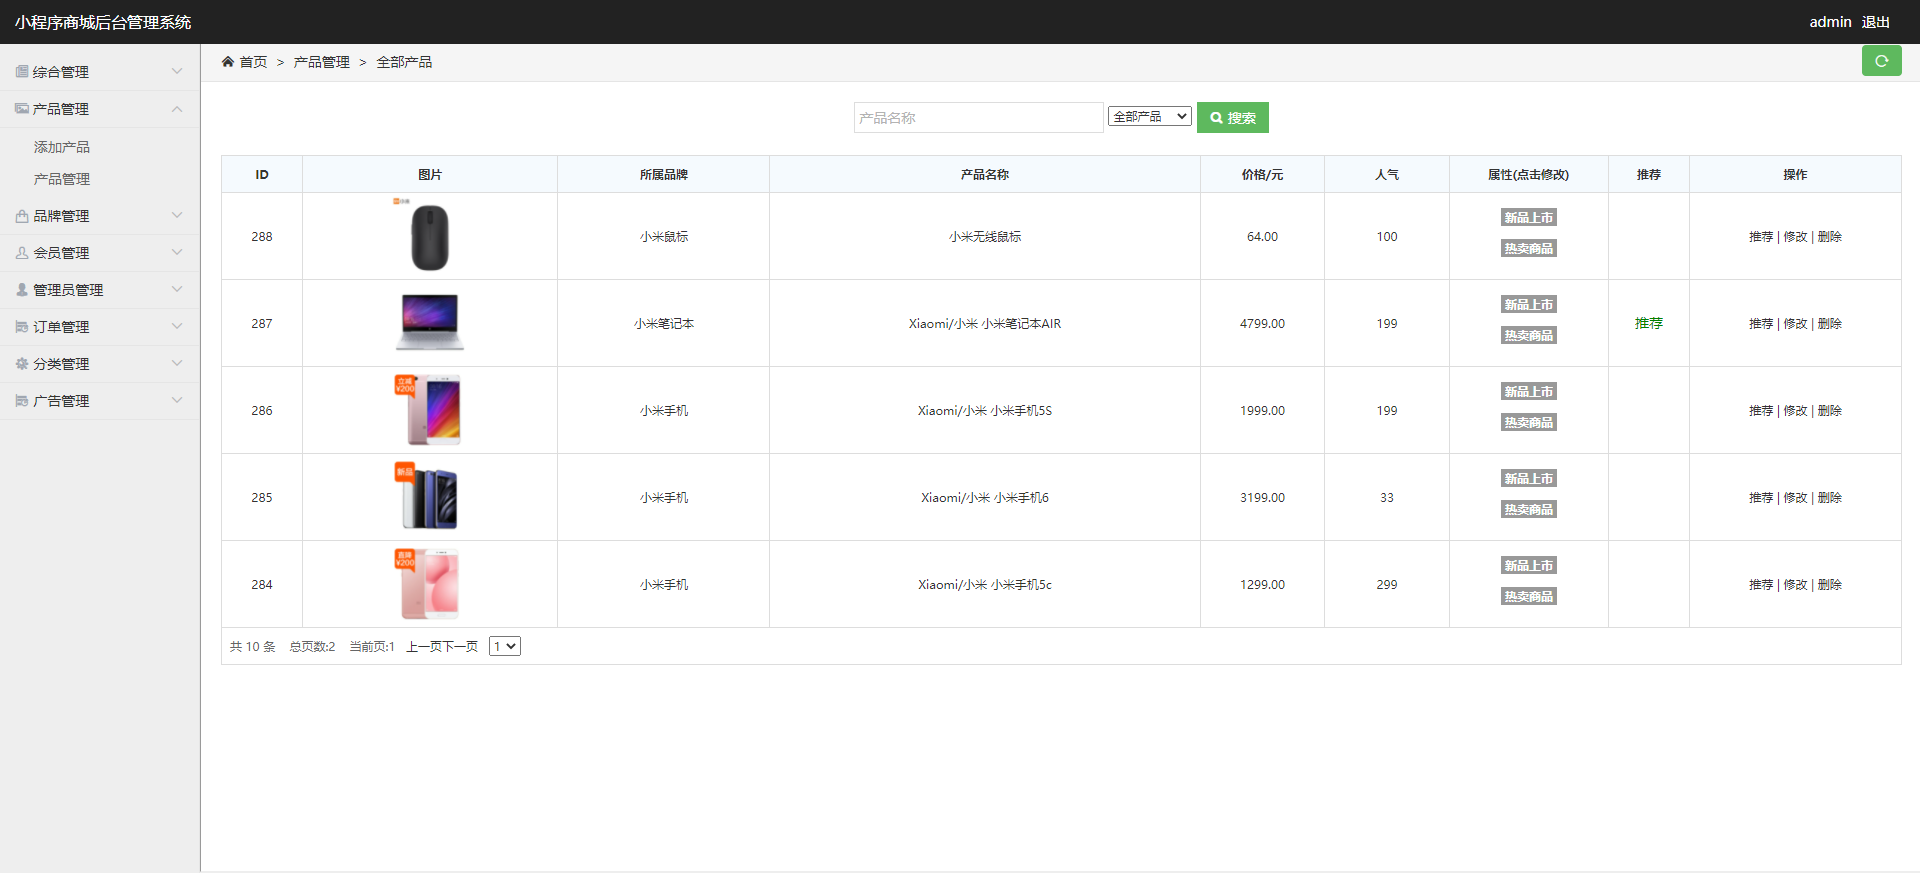This screenshot has width=1920, height=873.
Task: Click the green 搜索 search button
Action: coord(1232,118)
